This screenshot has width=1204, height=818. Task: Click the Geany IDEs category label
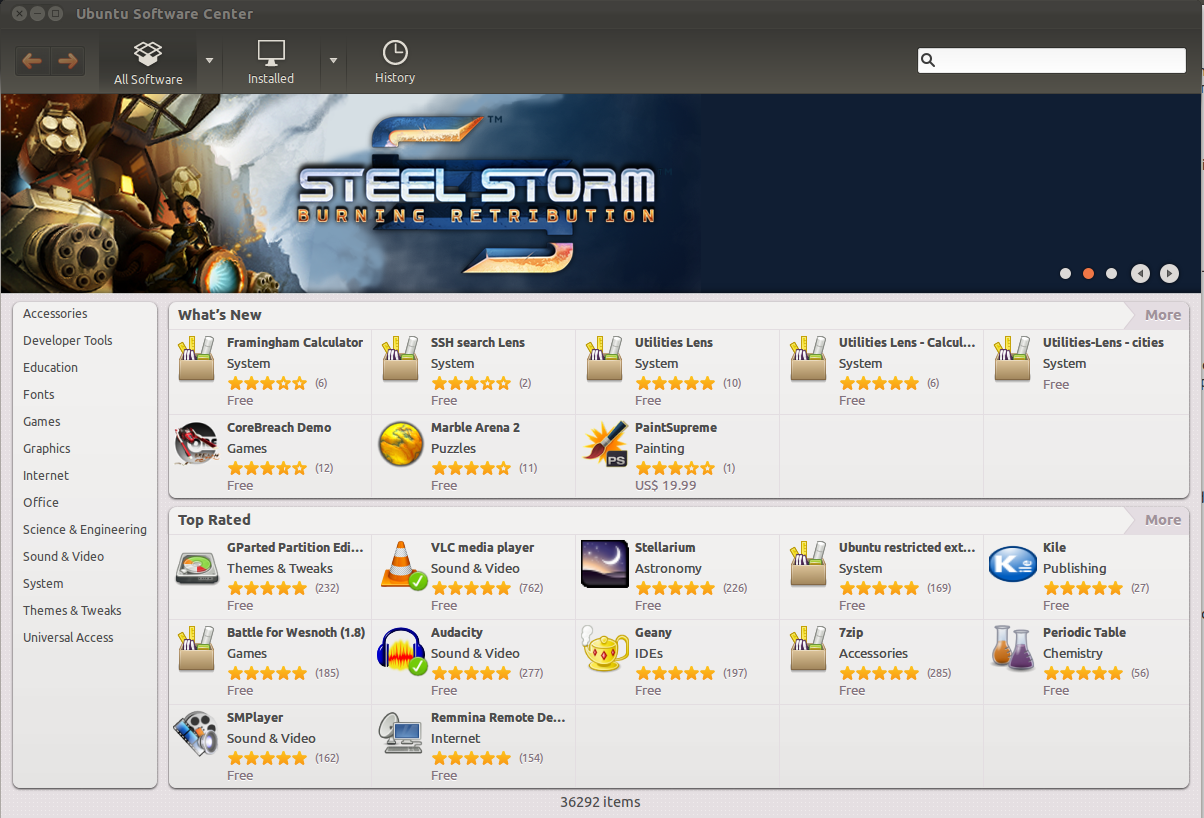pos(649,653)
